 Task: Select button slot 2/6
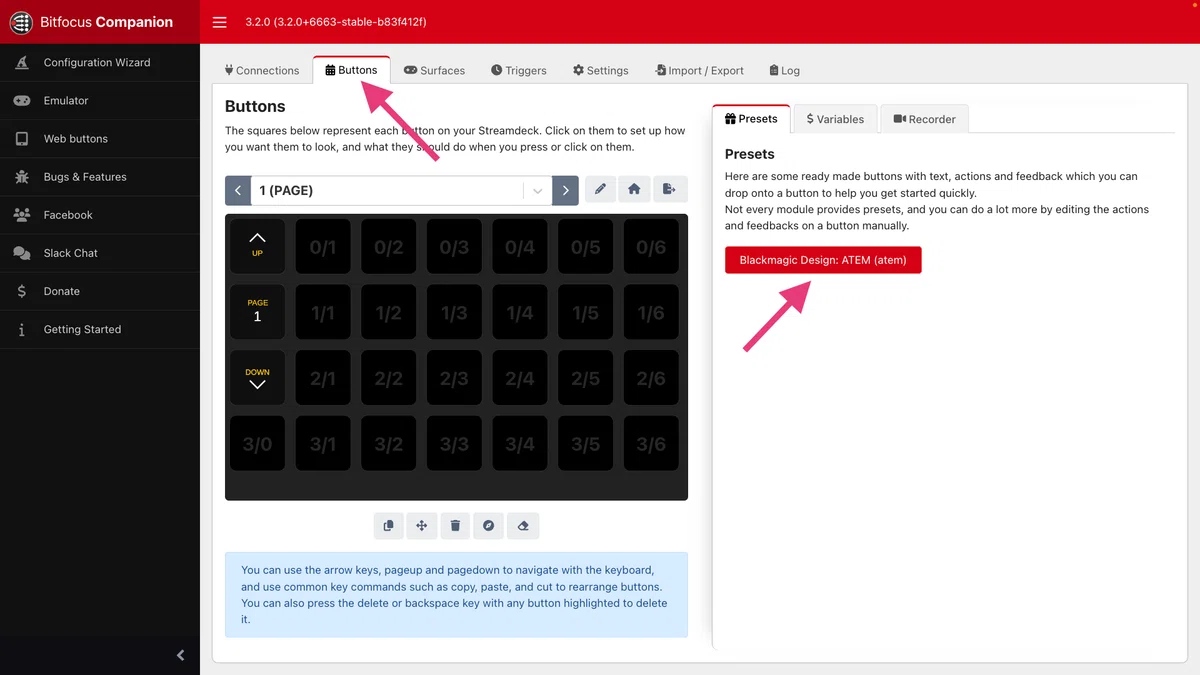tap(651, 377)
